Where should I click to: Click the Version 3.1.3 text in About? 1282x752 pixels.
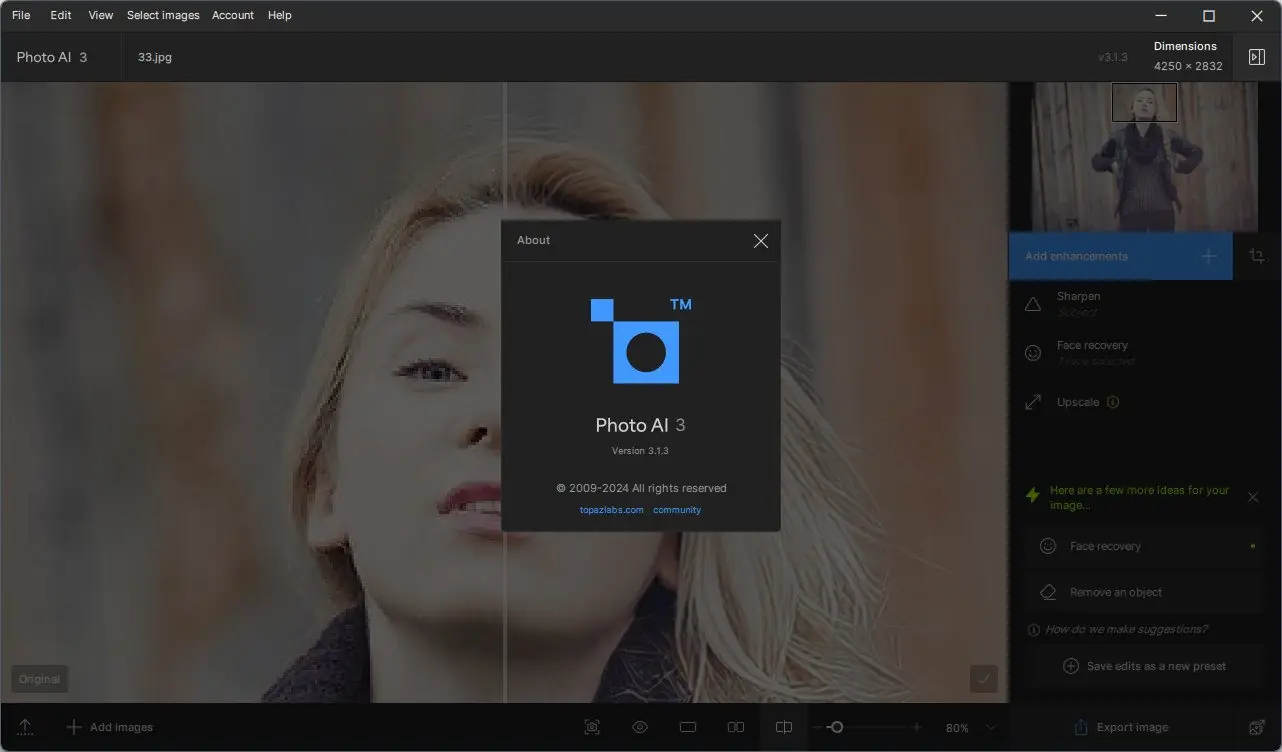tap(640, 451)
